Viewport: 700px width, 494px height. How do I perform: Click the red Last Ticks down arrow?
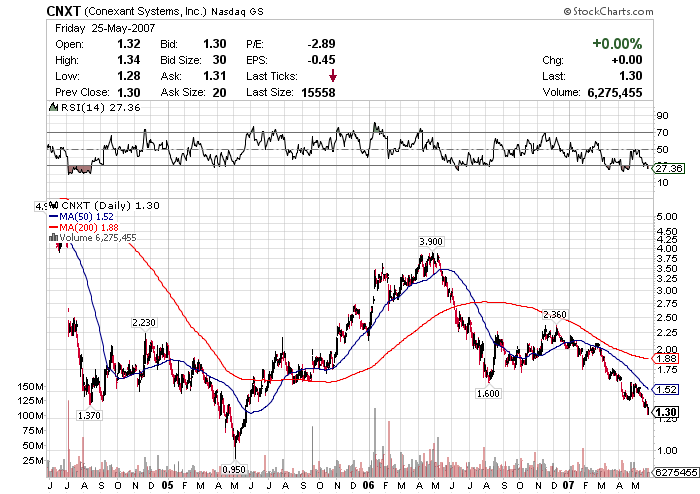pyautogui.click(x=333, y=76)
